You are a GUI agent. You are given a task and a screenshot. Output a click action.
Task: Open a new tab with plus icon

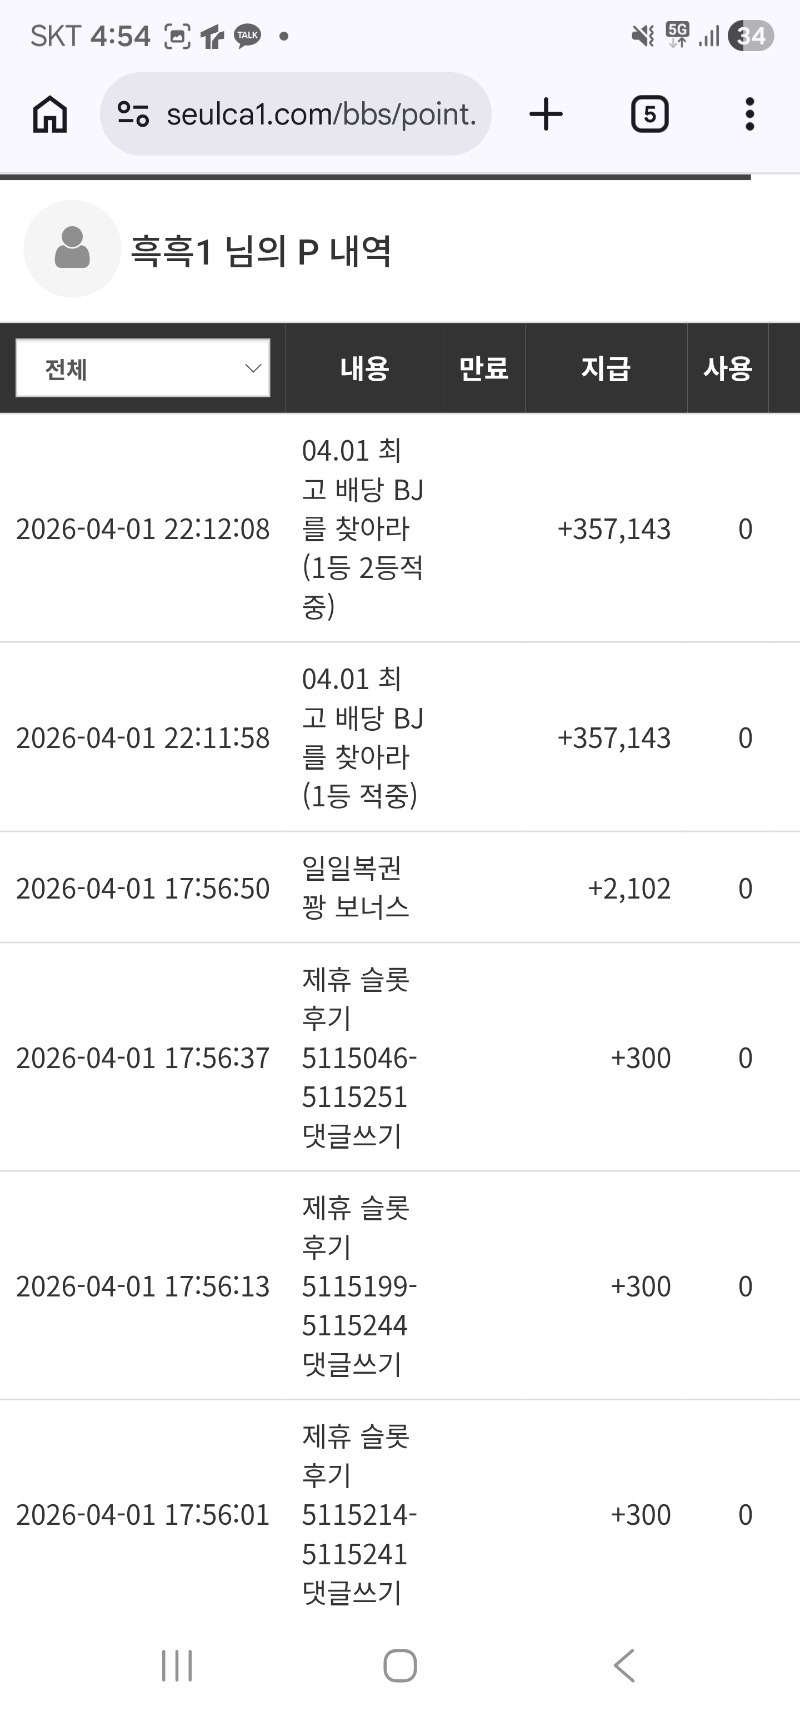546,114
